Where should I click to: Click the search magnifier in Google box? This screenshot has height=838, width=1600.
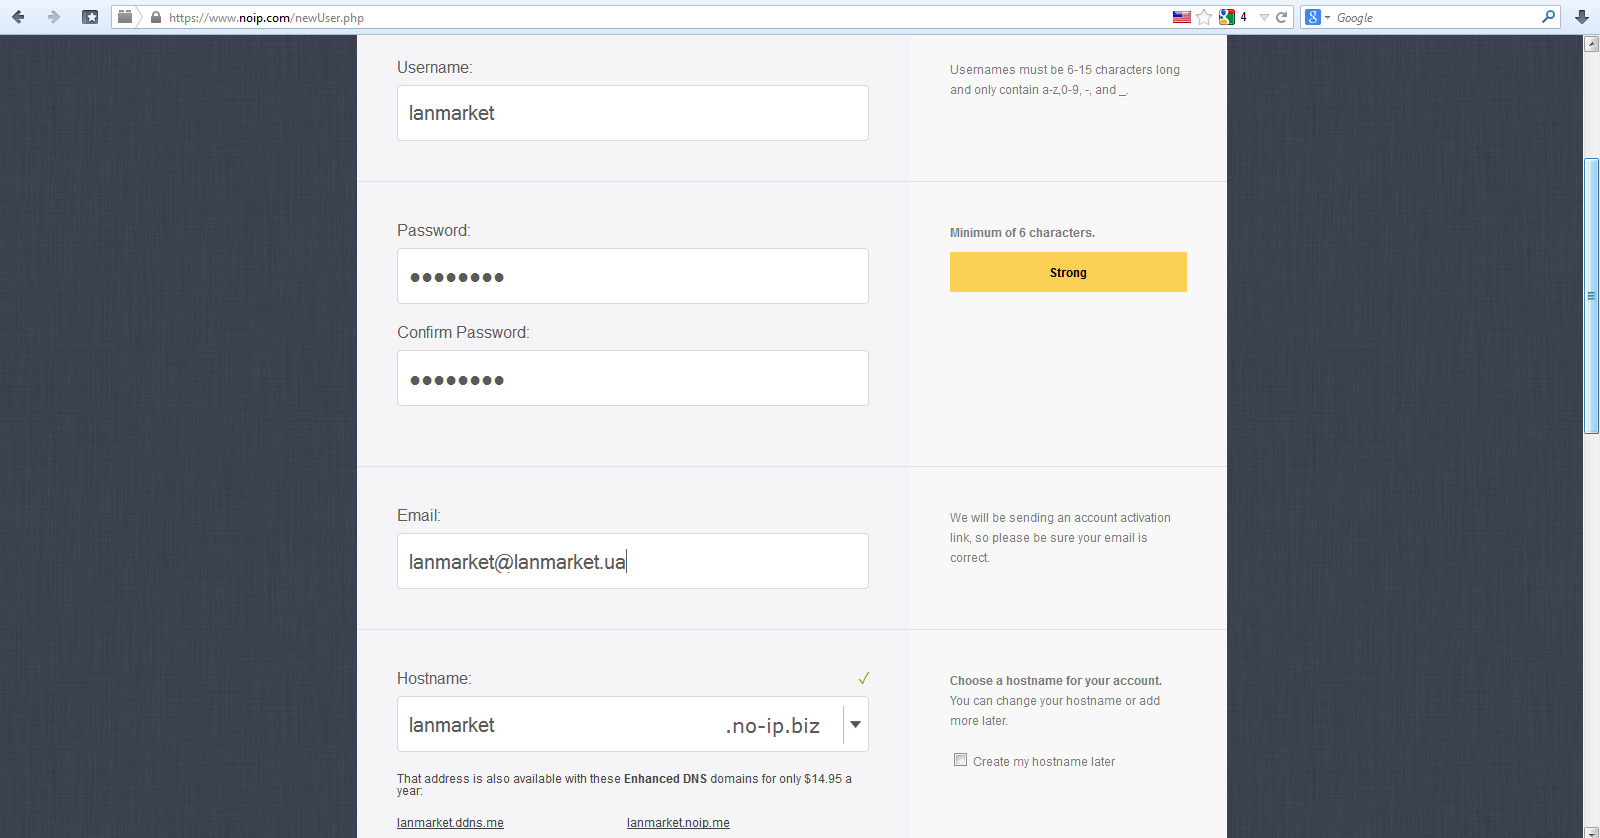tap(1548, 17)
